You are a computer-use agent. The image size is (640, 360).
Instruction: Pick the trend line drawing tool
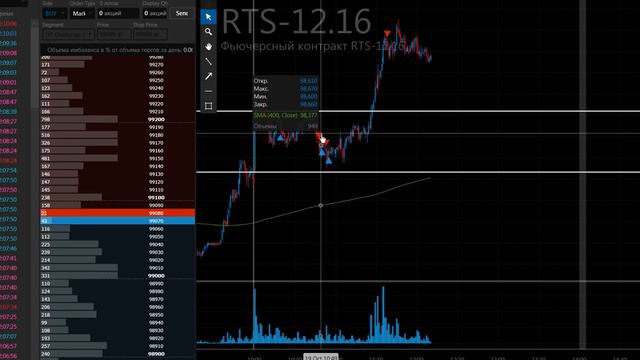209,61
